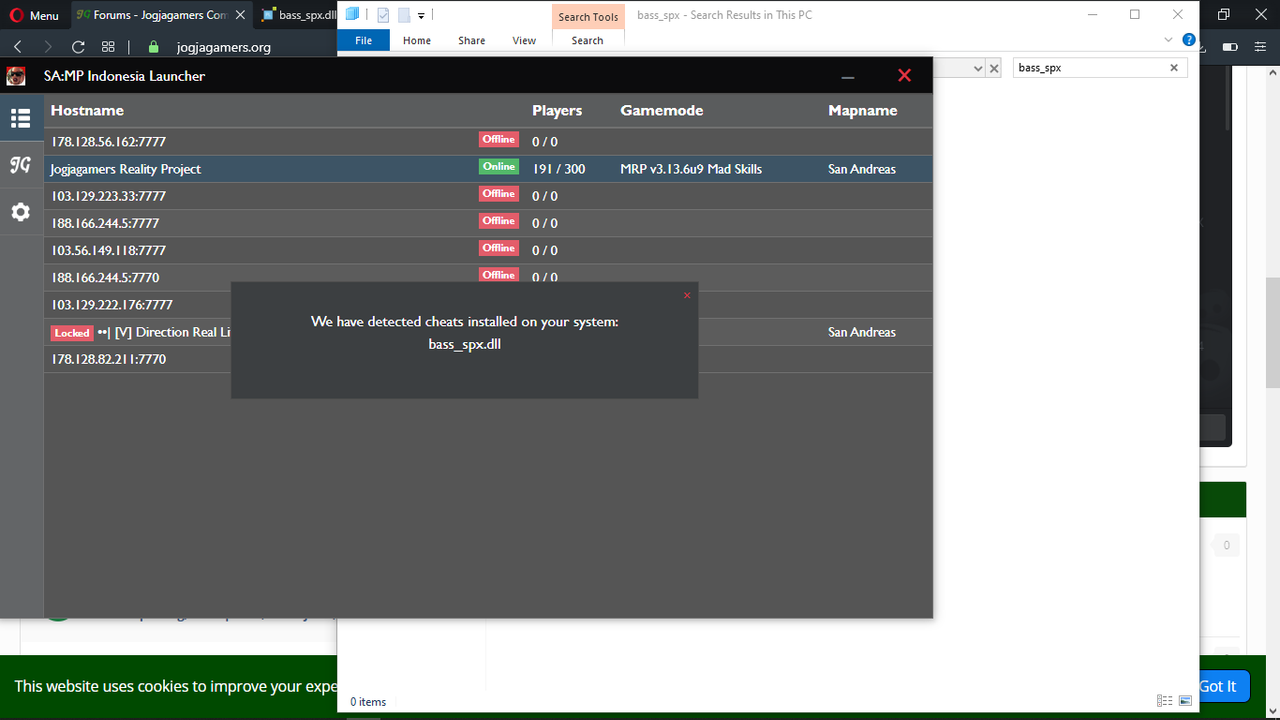Screen dimensions: 1280x720
Task: Select Jogjagamers Reality Project server
Action: click(488, 169)
